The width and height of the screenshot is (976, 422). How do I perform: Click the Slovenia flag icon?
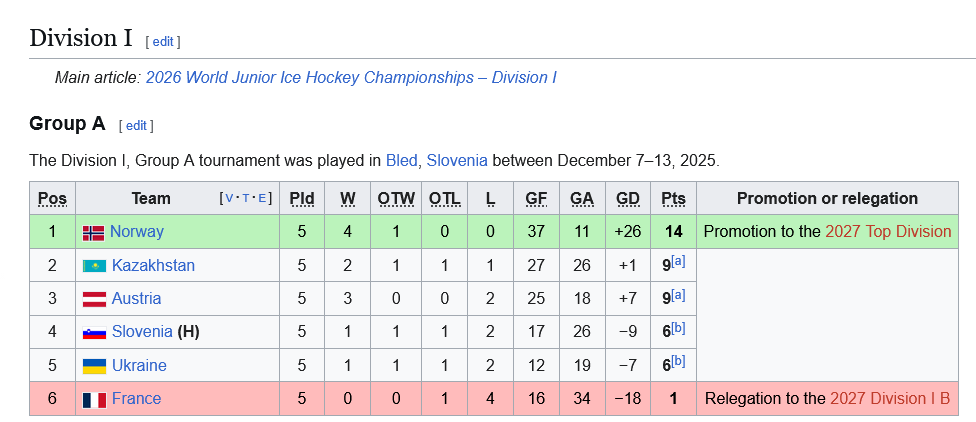tap(94, 332)
